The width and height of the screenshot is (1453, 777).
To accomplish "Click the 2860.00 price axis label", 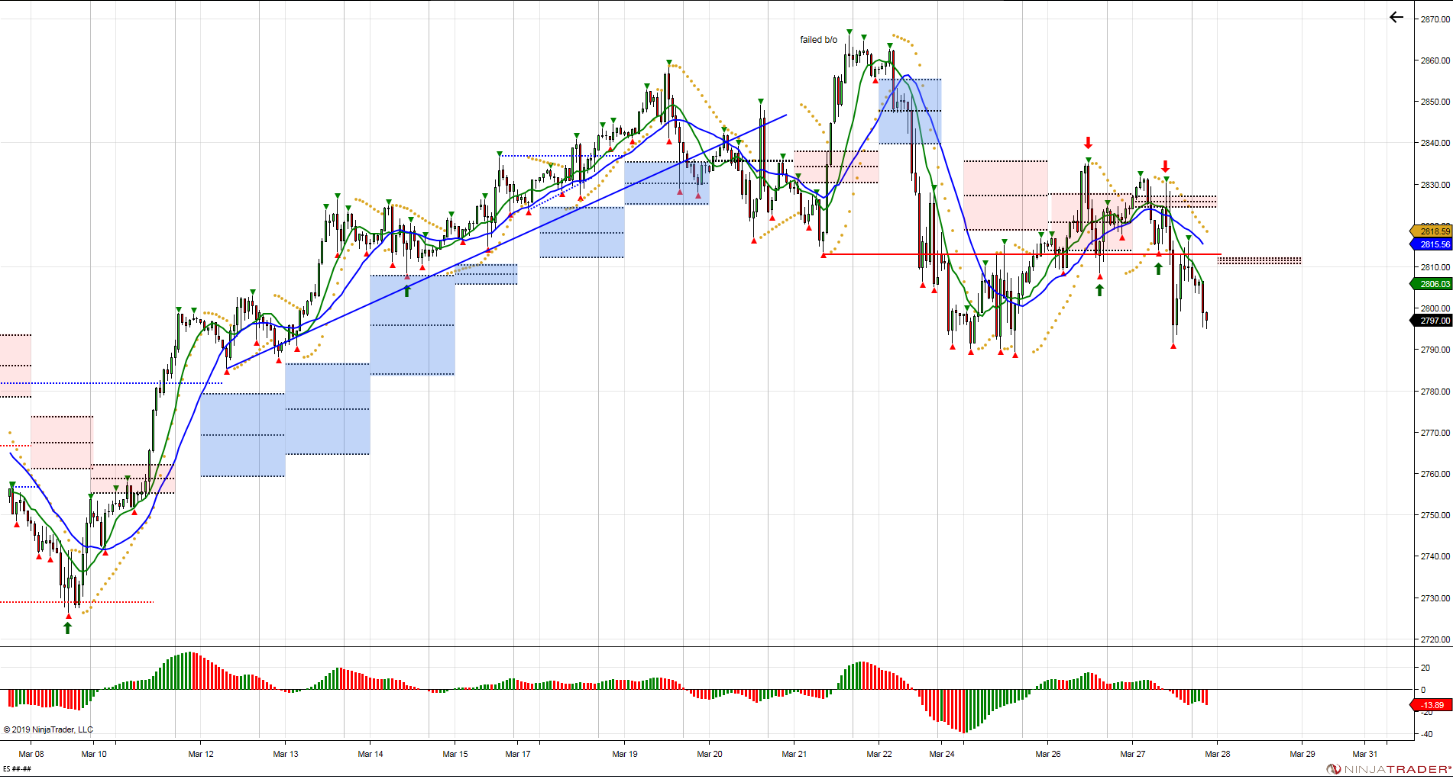I will (x=1435, y=60).
